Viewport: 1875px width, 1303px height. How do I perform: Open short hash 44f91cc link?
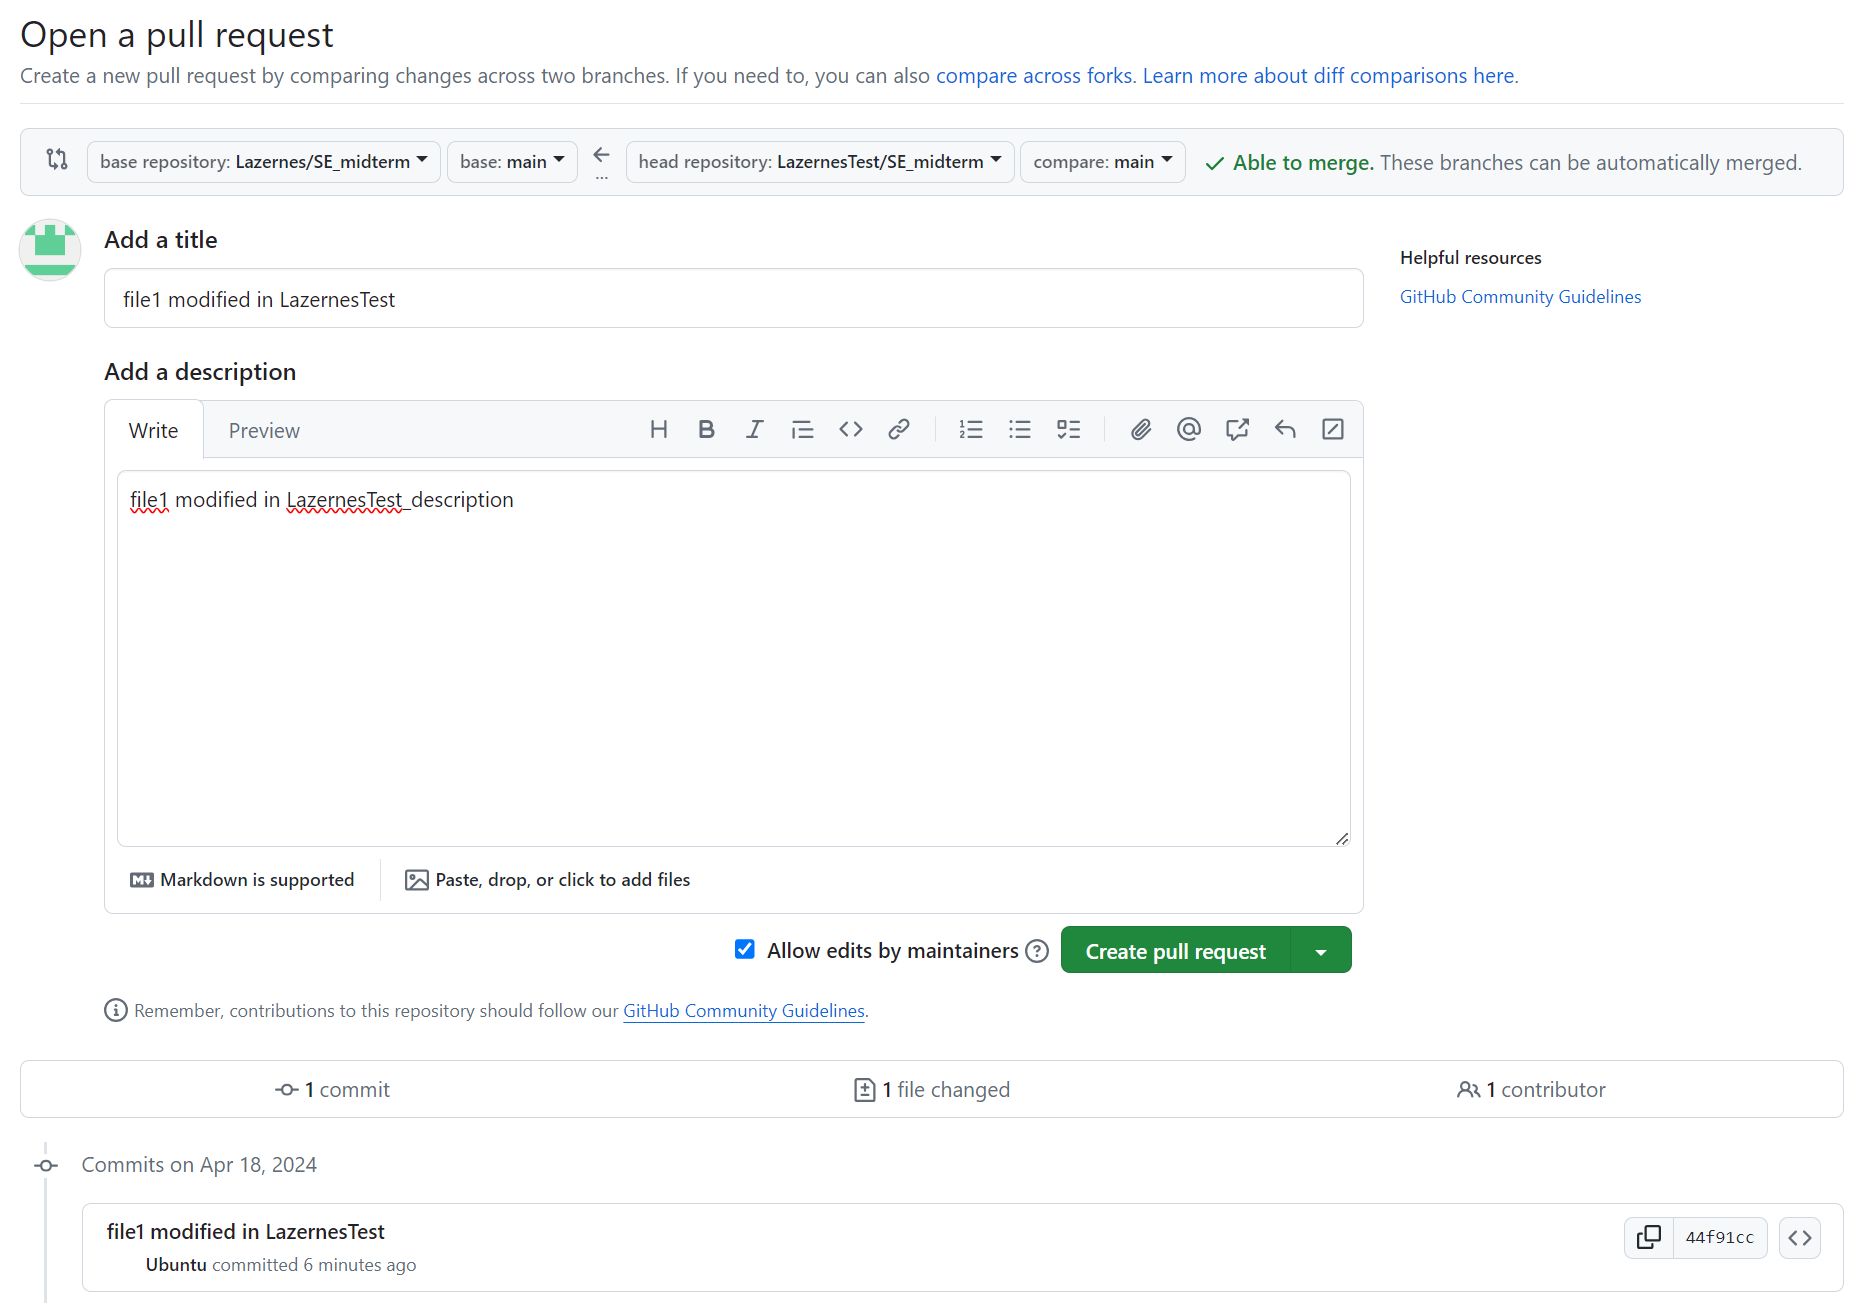(1720, 1238)
